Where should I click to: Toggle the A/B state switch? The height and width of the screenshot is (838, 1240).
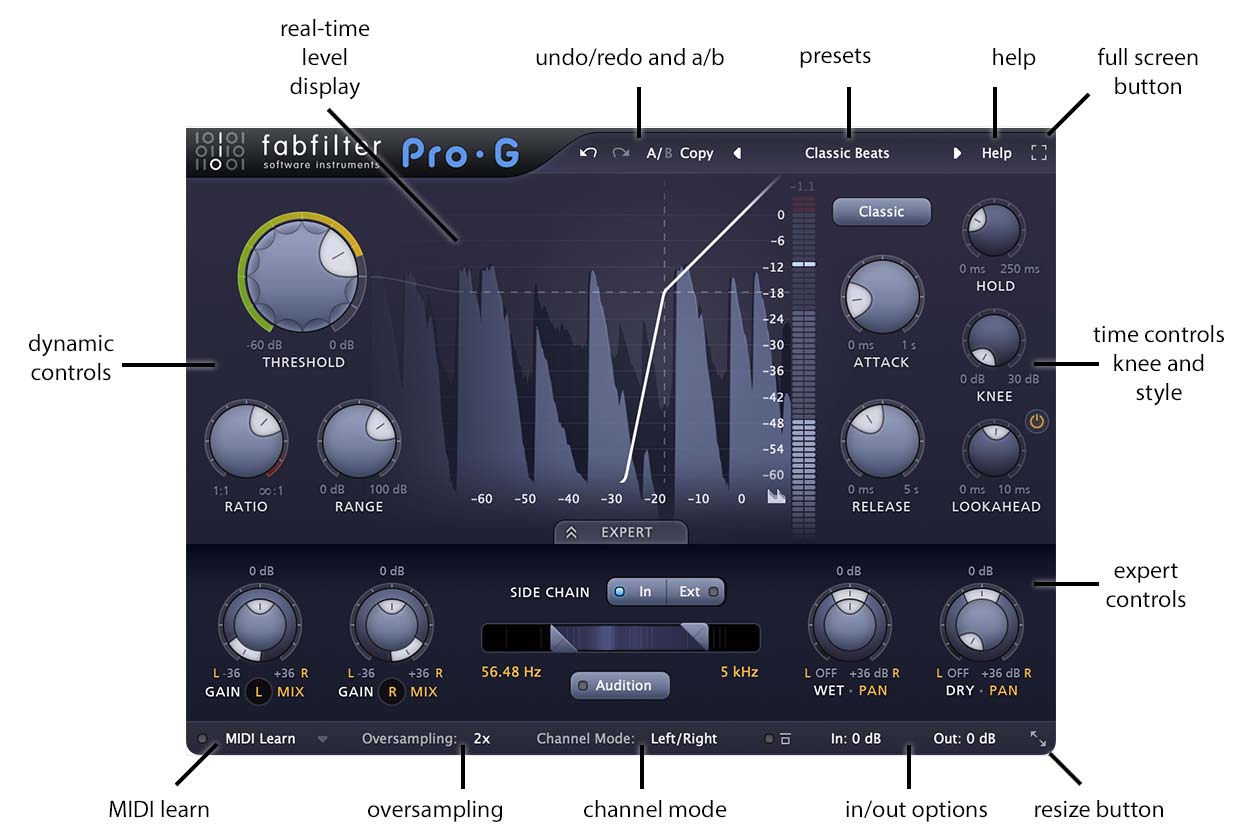[x=659, y=153]
